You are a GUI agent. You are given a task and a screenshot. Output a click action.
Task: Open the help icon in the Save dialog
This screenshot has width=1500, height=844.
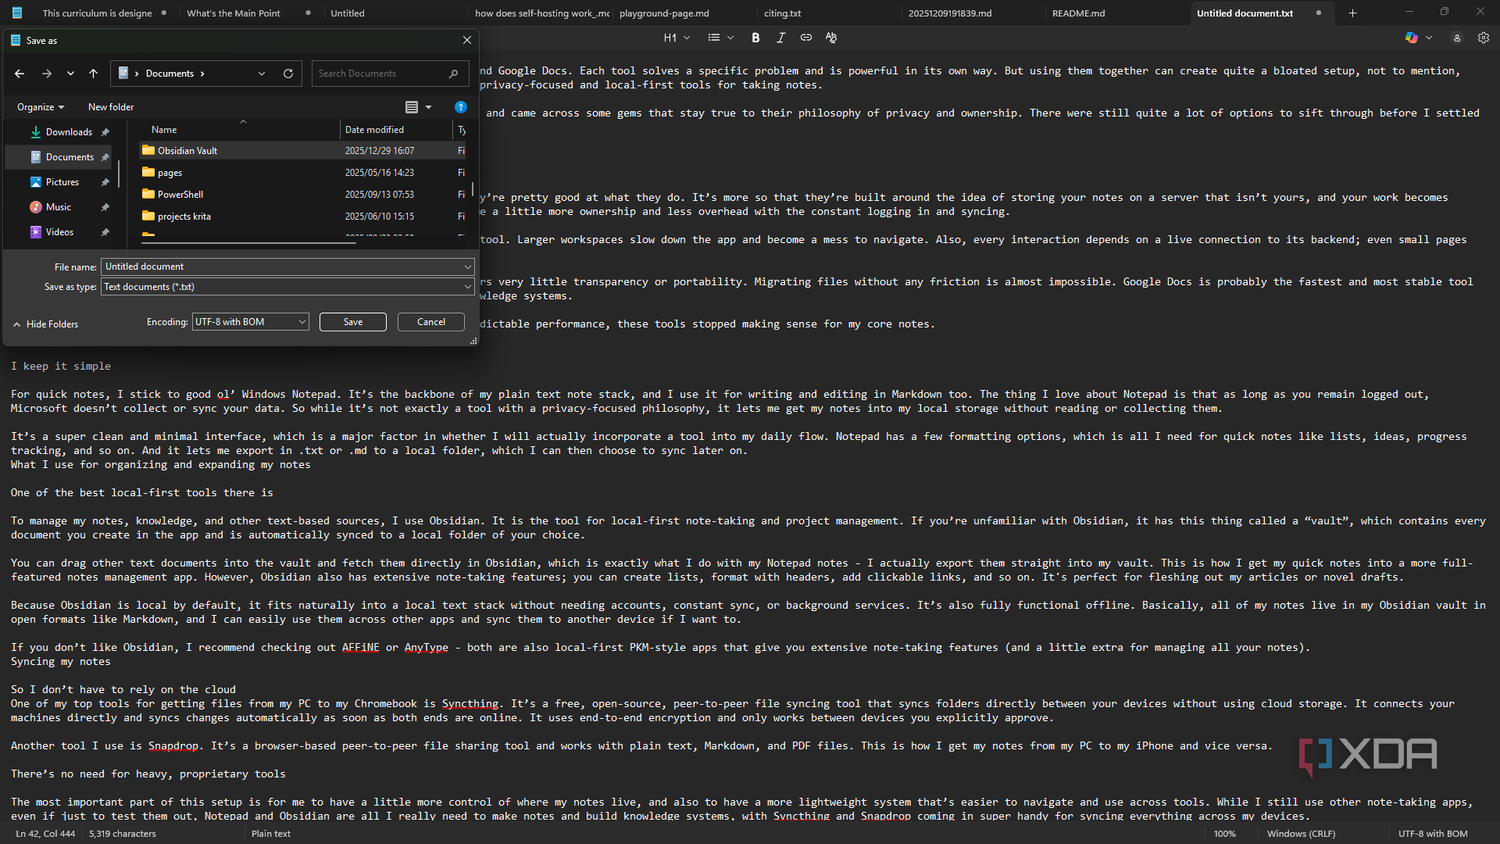tap(460, 107)
